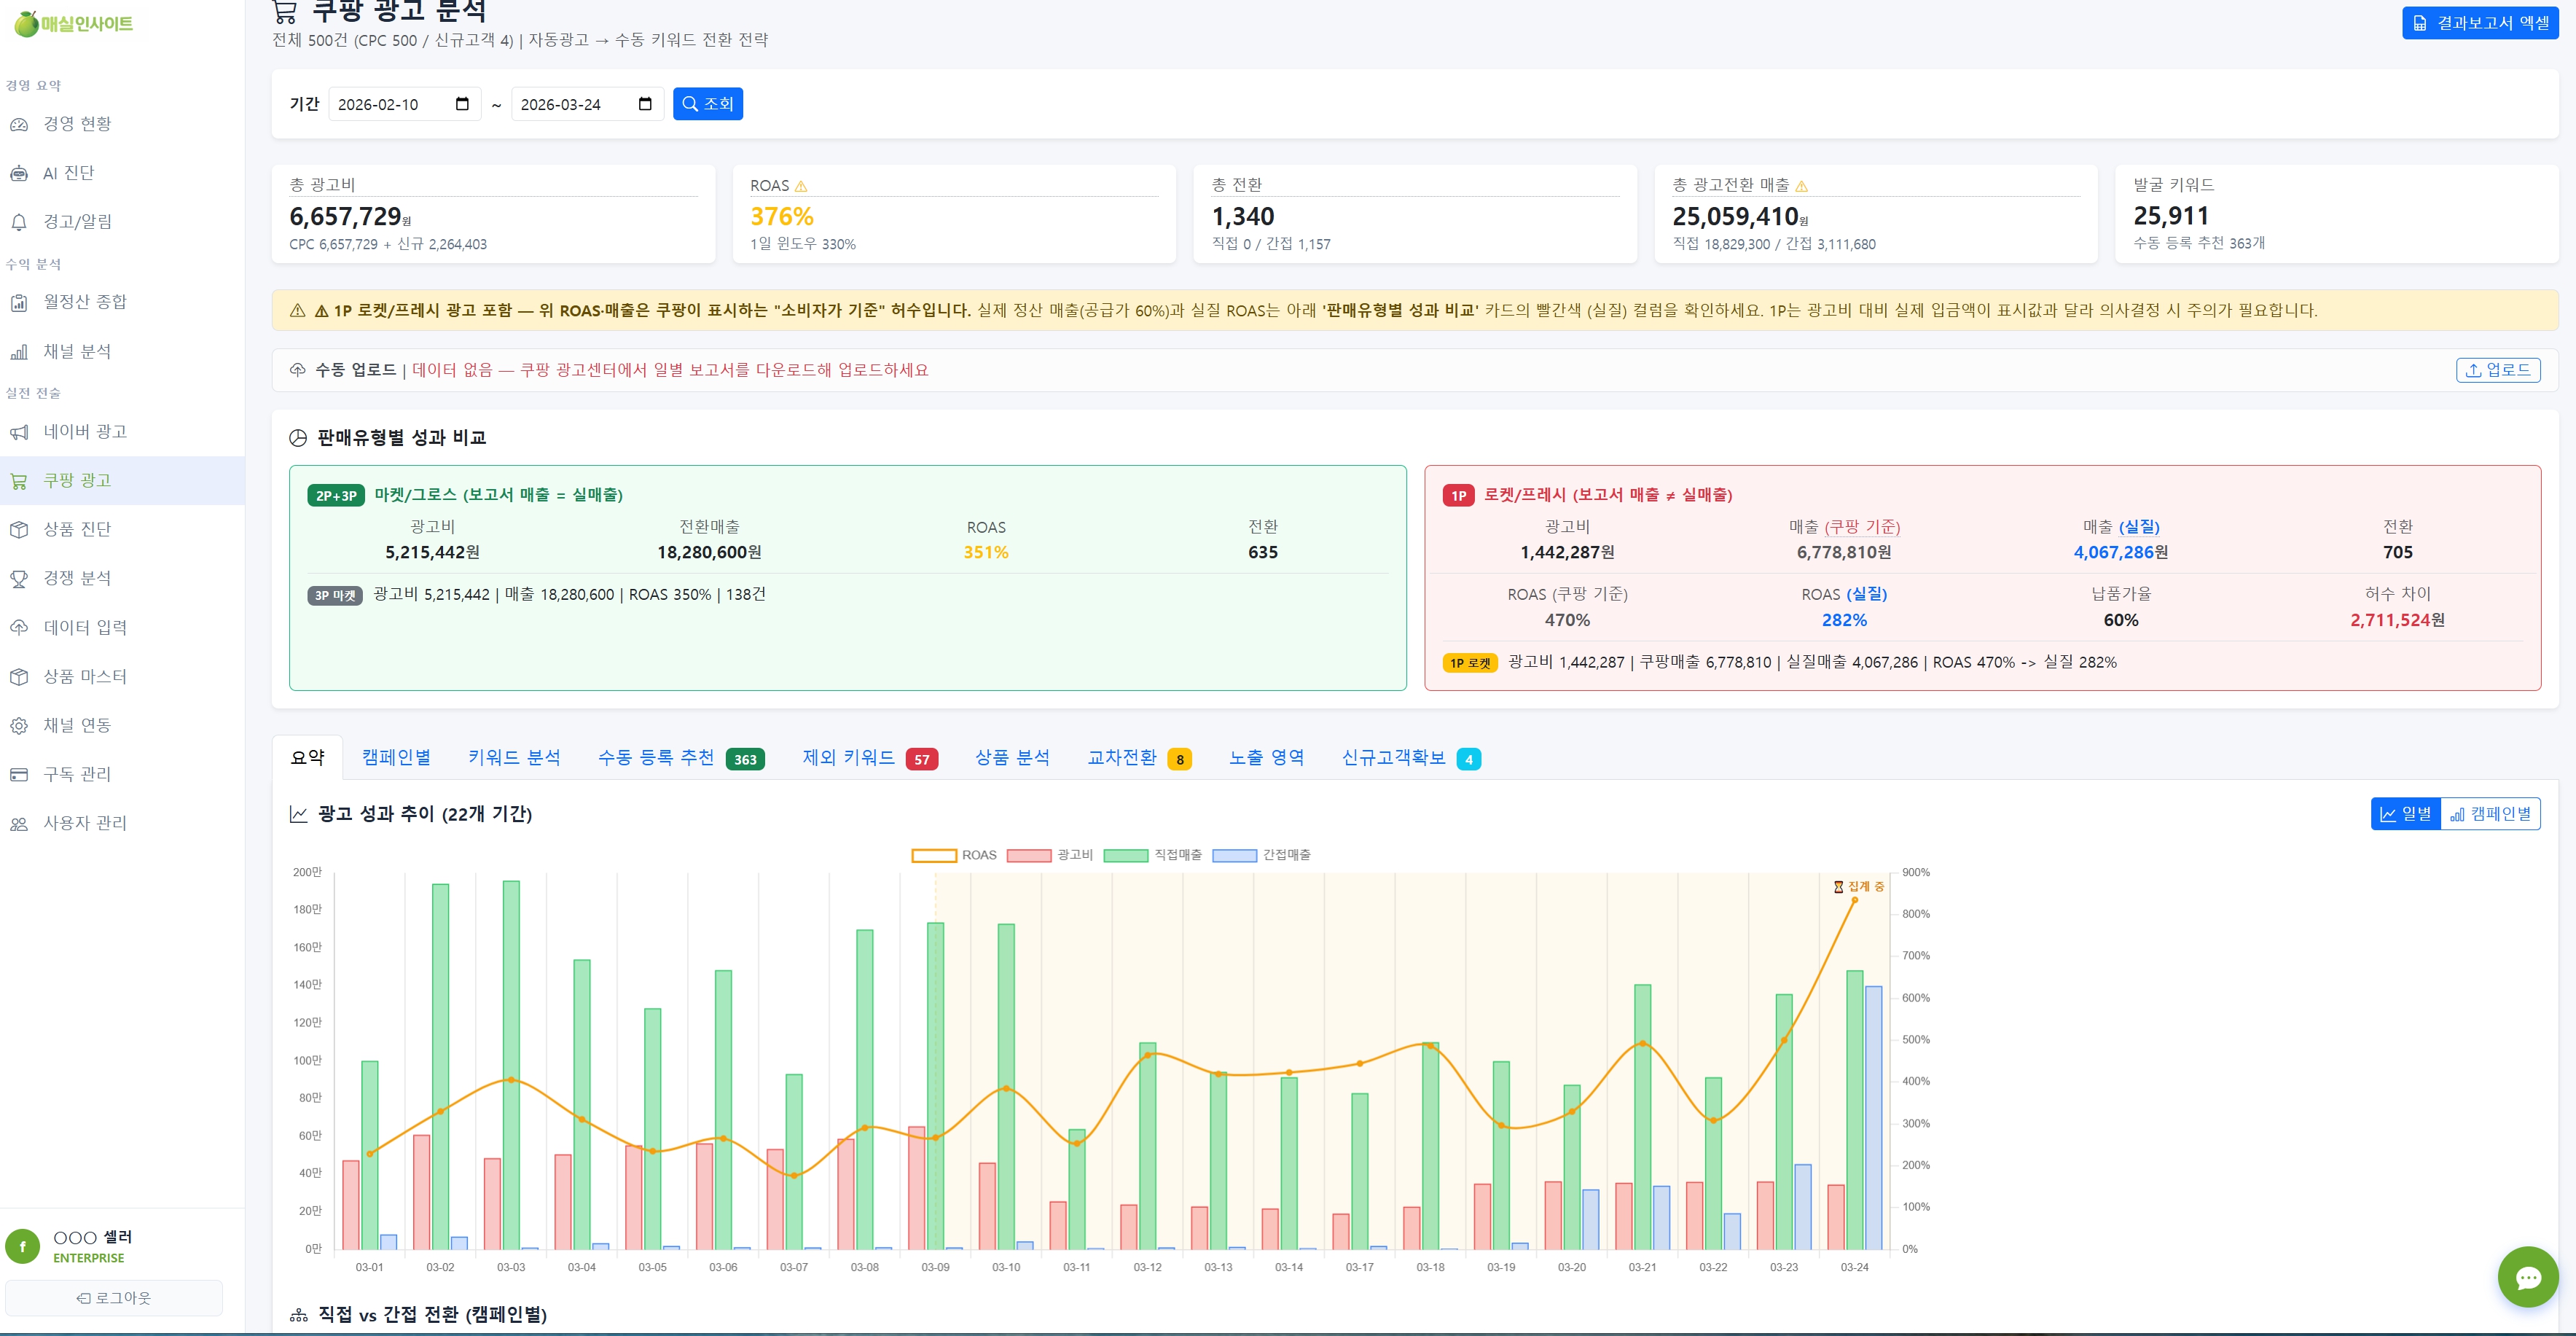Viewport: 2576px width, 1336px height.
Task: Switch to the 요약 tab
Action: 308,758
